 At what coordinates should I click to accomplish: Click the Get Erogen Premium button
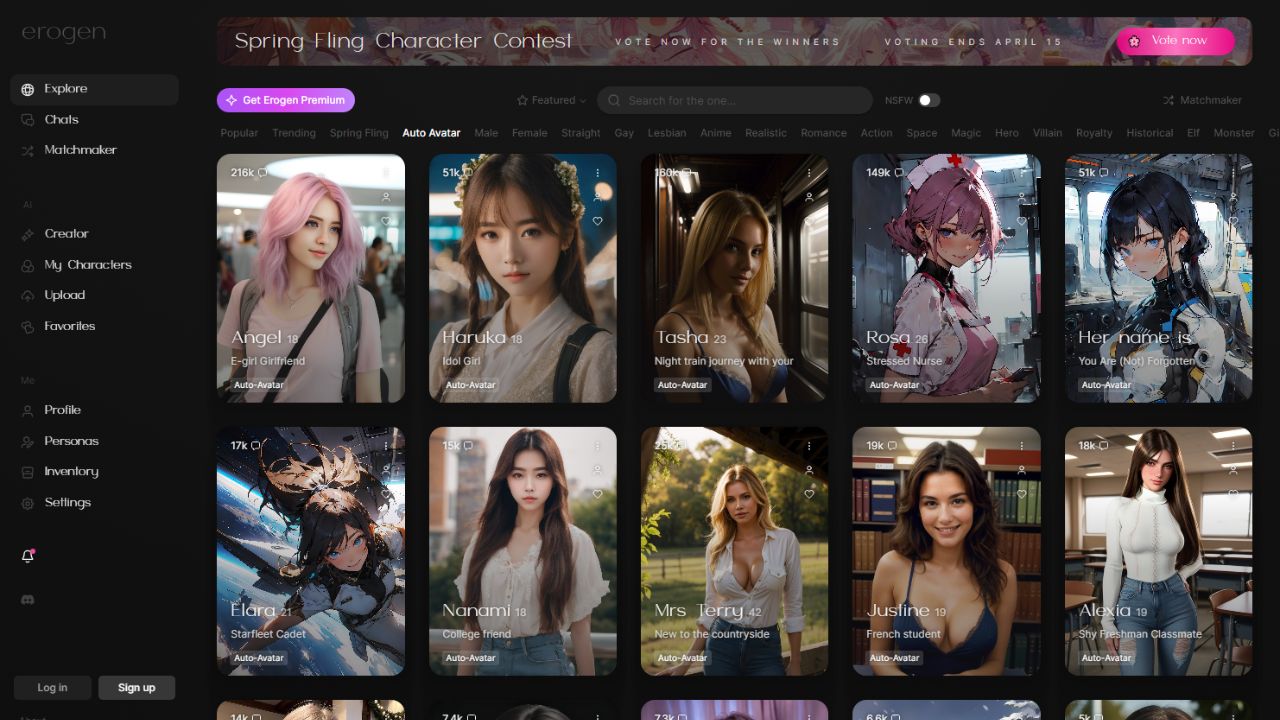point(286,100)
